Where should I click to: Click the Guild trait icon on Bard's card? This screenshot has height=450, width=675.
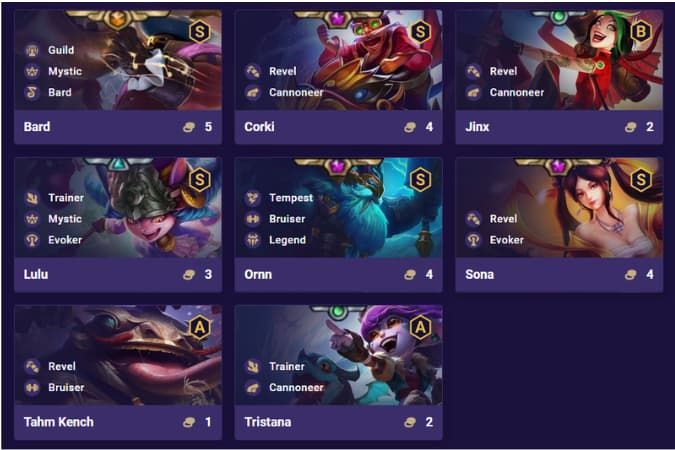click(32, 50)
